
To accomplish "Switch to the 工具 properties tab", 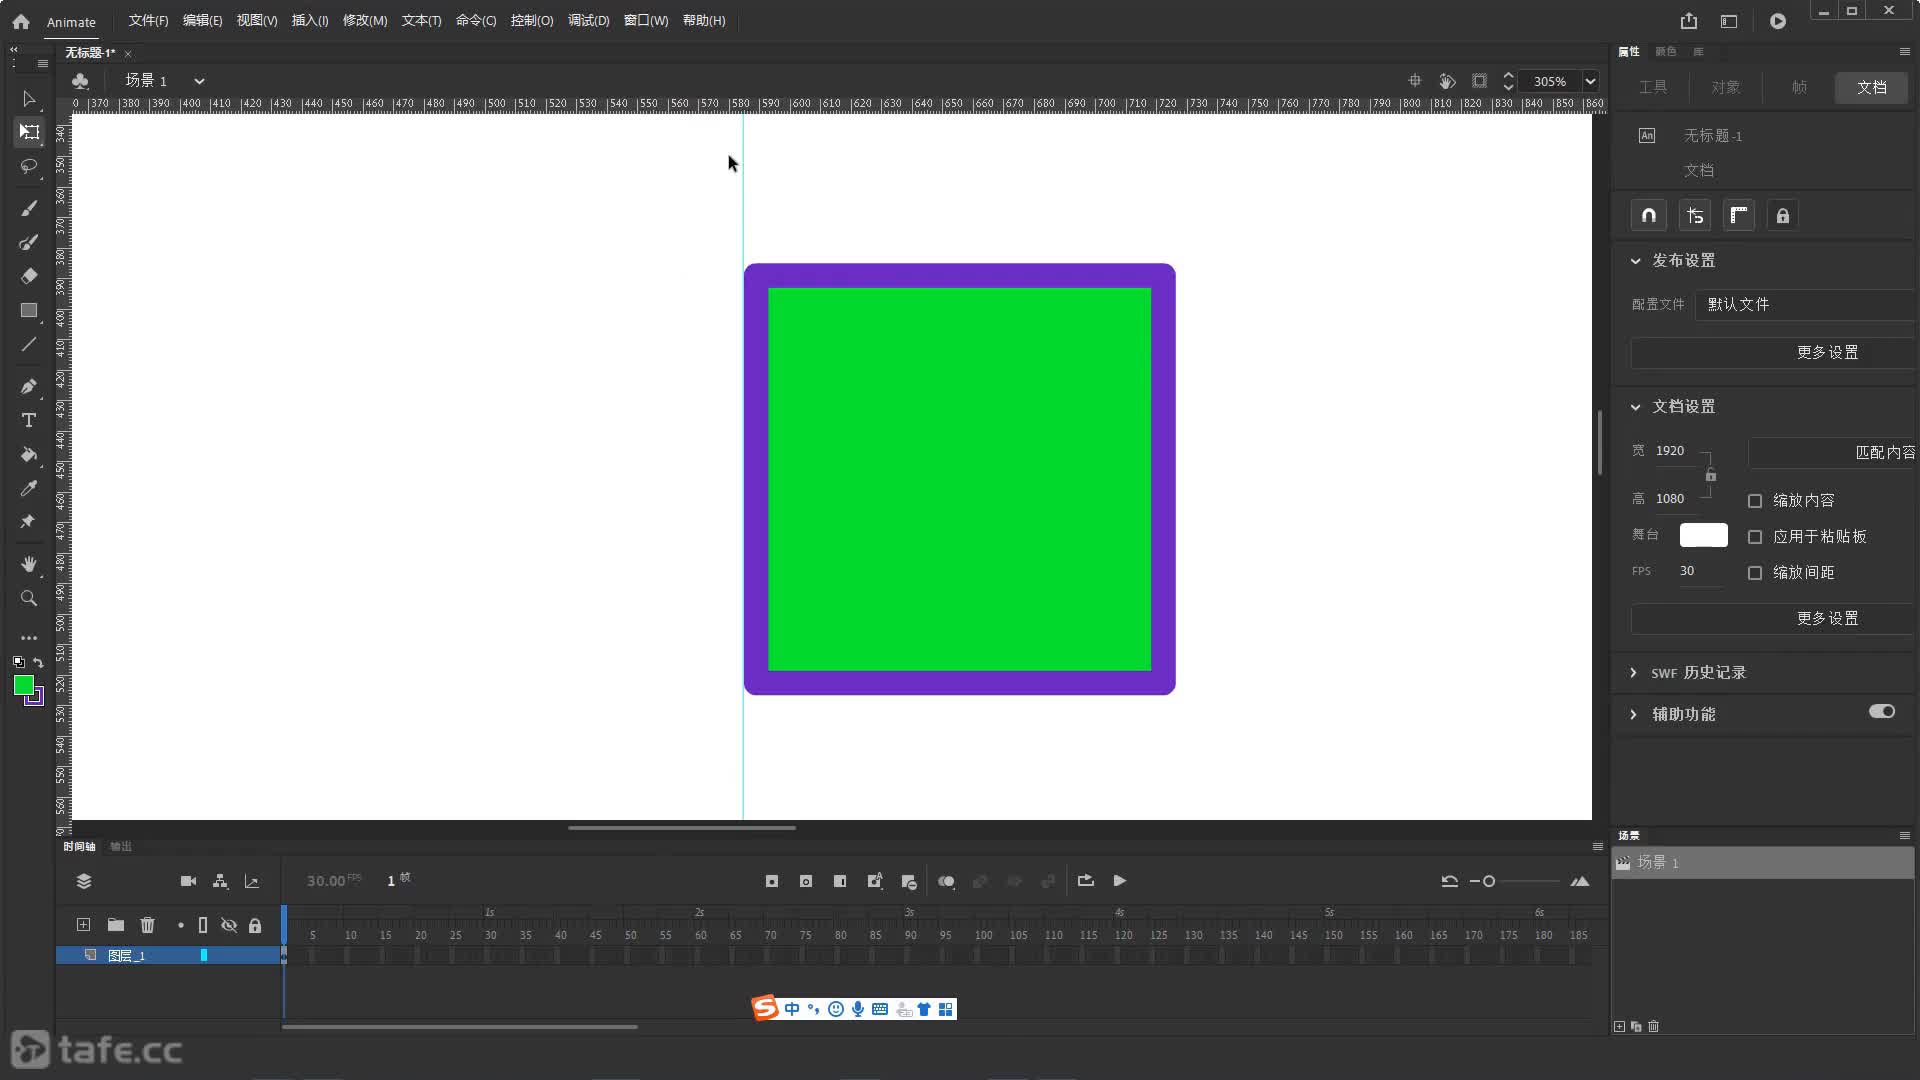I will coord(1652,87).
